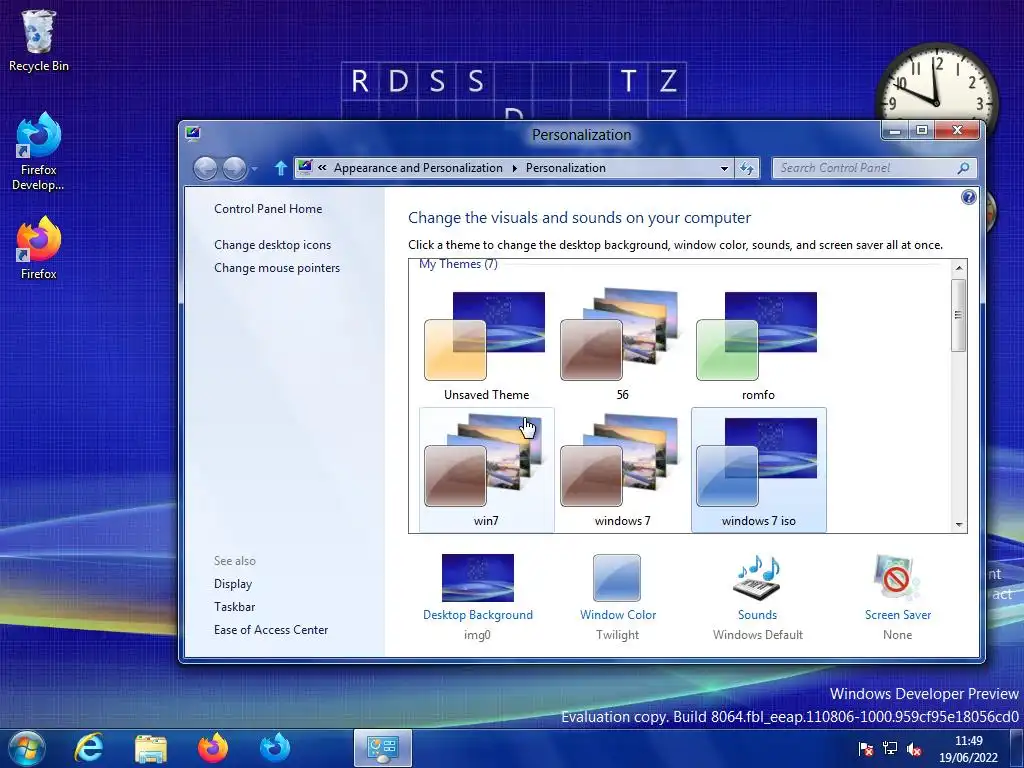
Task: Open the Display link under See also
Action: pyautogui.click(x=232, y=584)
